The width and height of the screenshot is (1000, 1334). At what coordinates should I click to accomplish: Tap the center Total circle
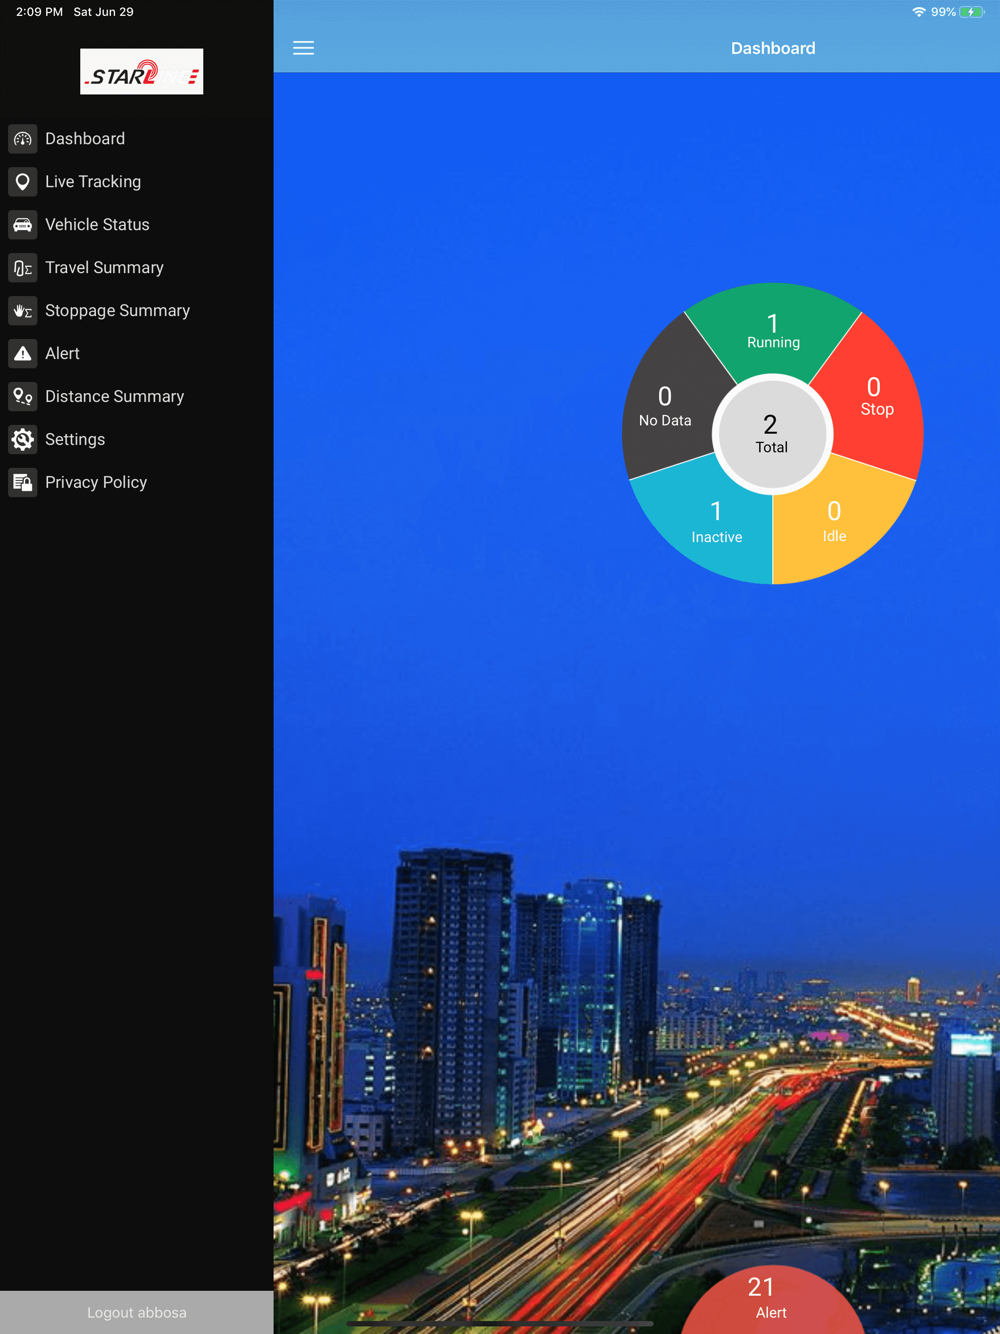tap(771, 434)
